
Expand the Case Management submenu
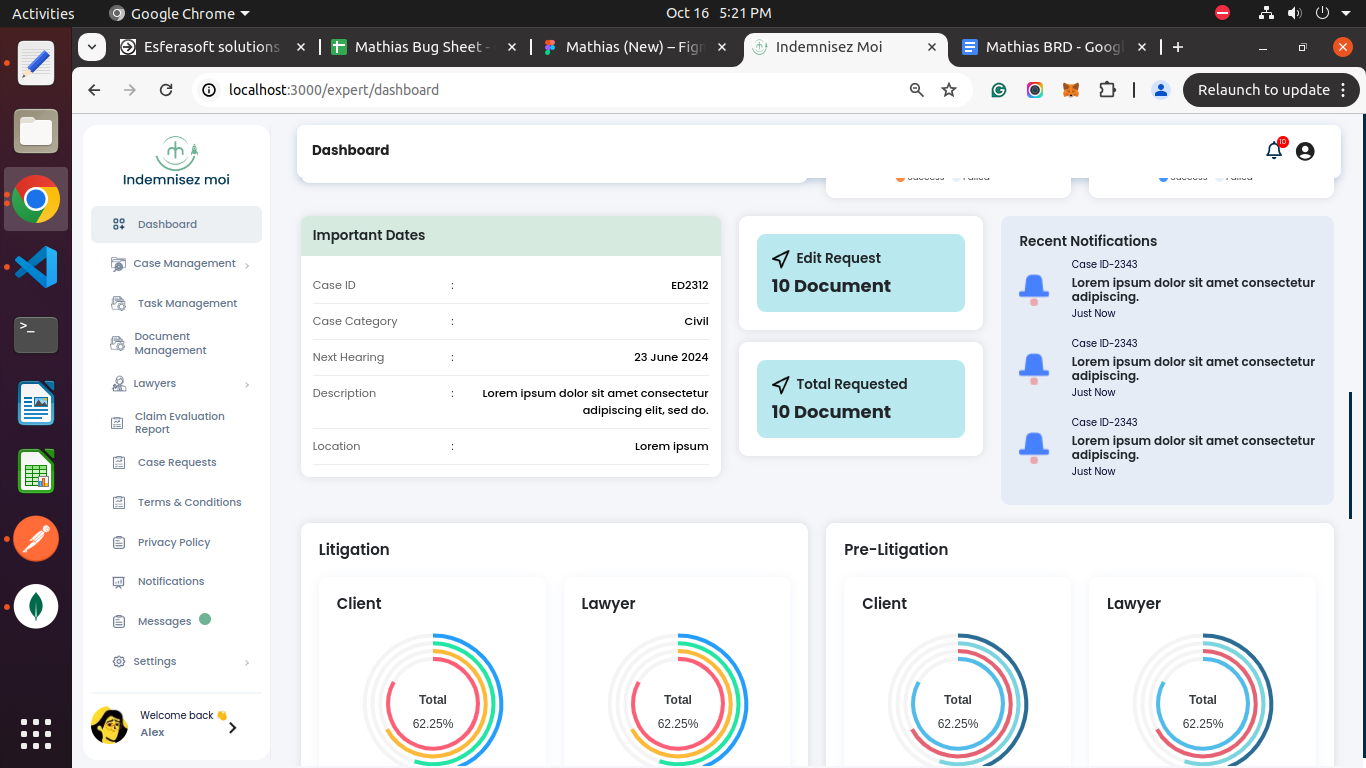[x=246, y=265]
